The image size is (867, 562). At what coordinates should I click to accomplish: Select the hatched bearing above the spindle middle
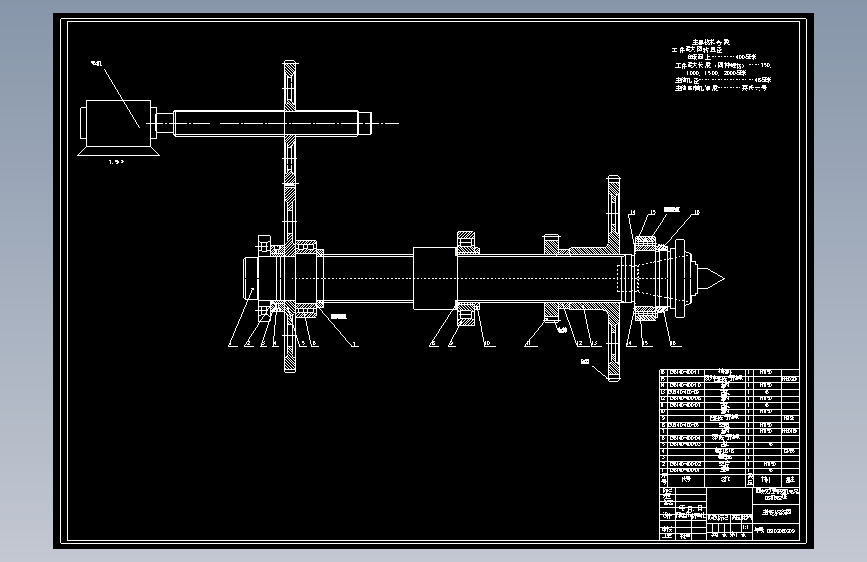[x=466, y=242]
